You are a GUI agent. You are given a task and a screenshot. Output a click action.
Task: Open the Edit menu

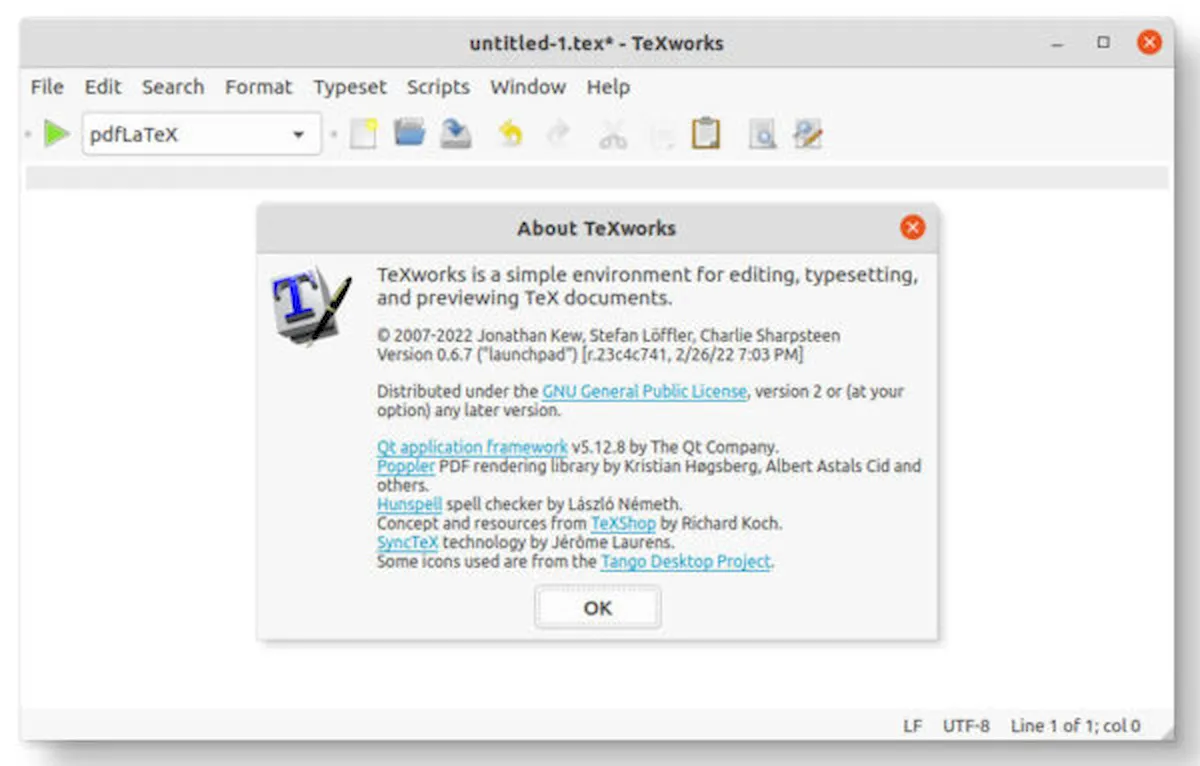point(103,87)
